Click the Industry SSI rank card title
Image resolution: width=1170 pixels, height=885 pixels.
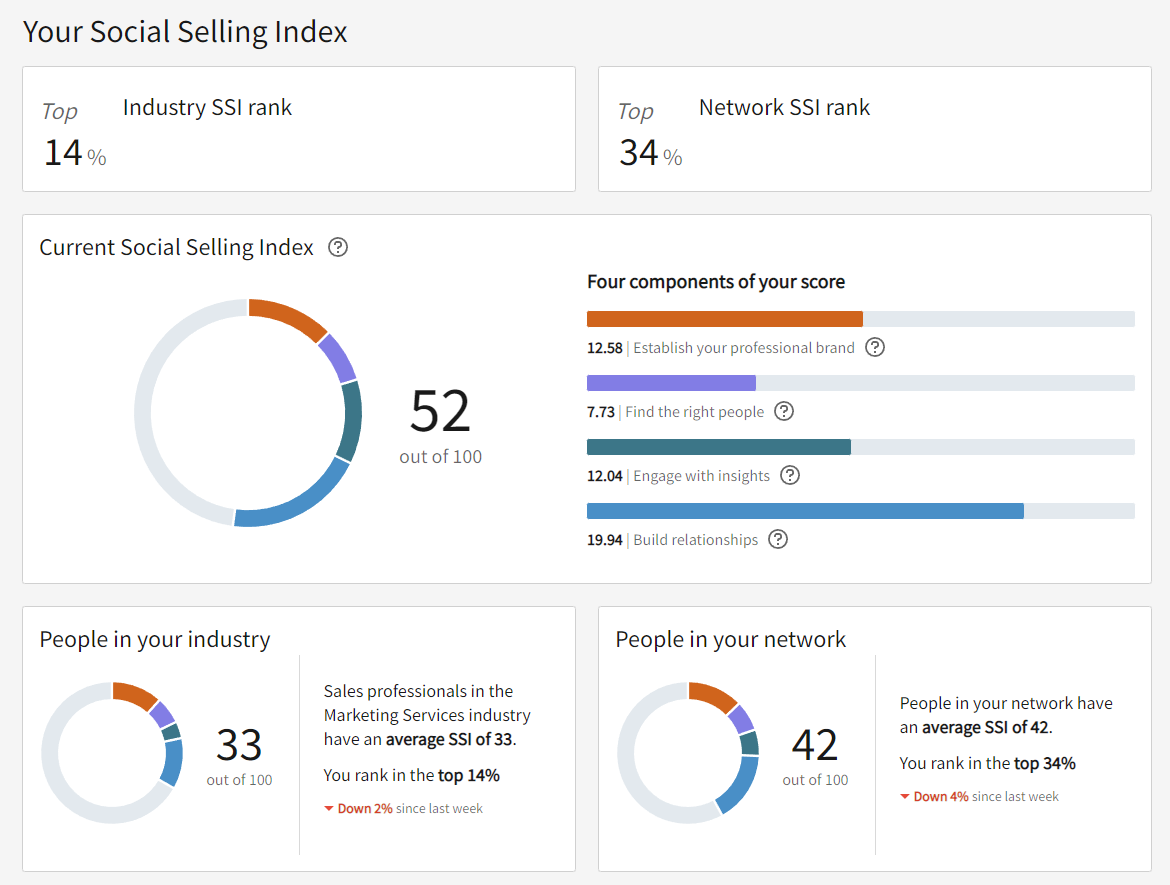pos(207,107)
